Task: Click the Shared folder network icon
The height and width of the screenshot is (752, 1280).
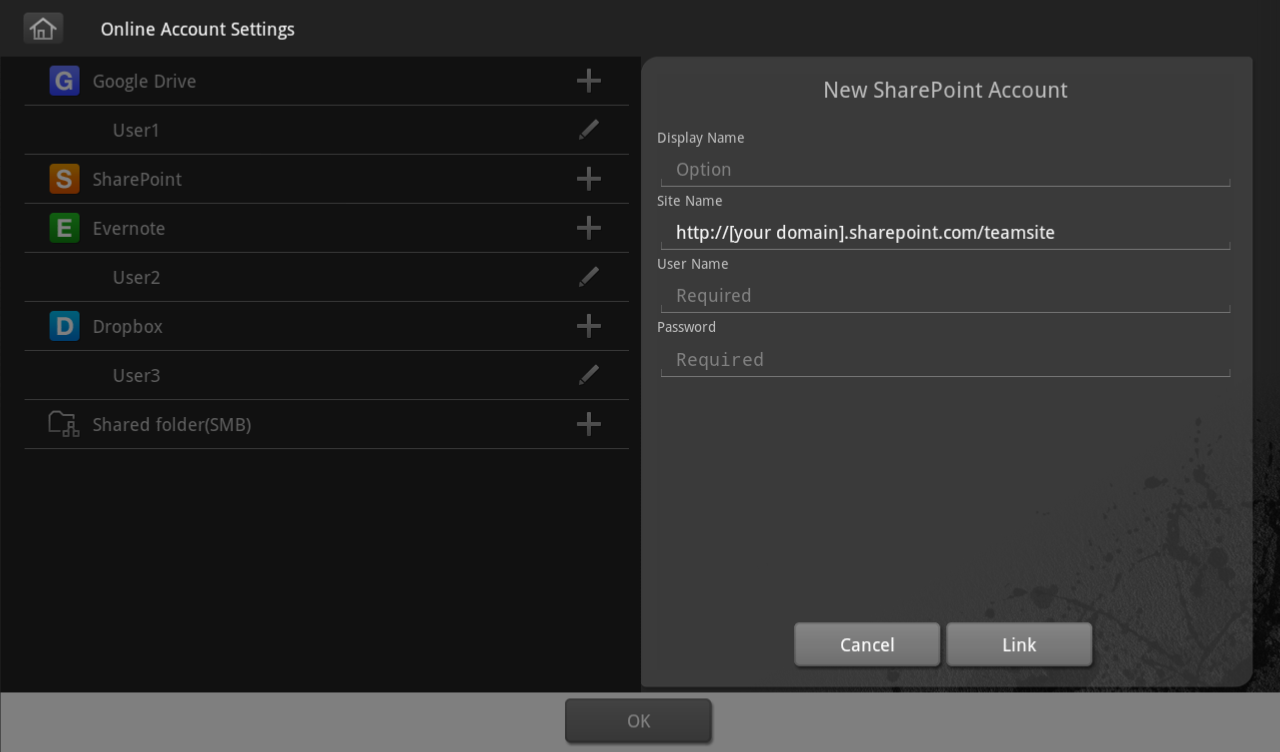Action: pyautogui.click(x=64, y=424)
